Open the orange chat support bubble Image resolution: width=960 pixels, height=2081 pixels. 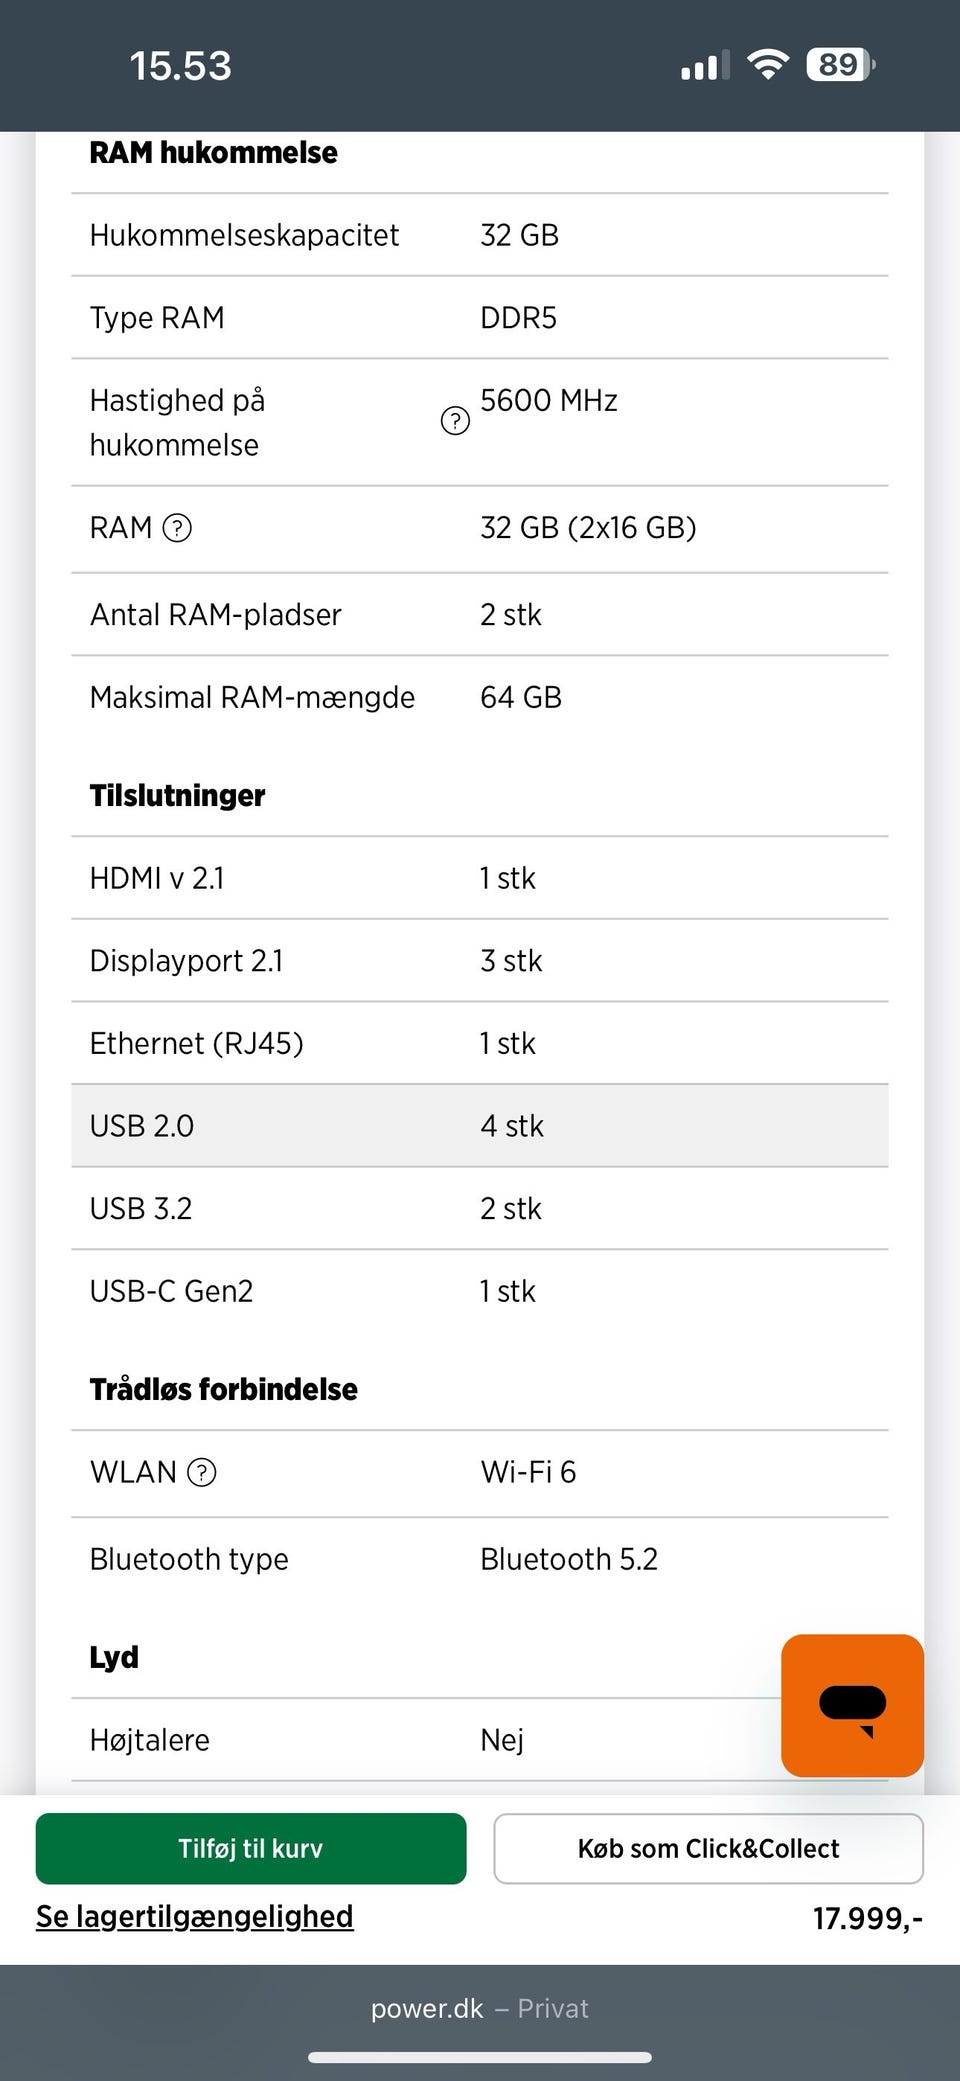pos(852,1705)
